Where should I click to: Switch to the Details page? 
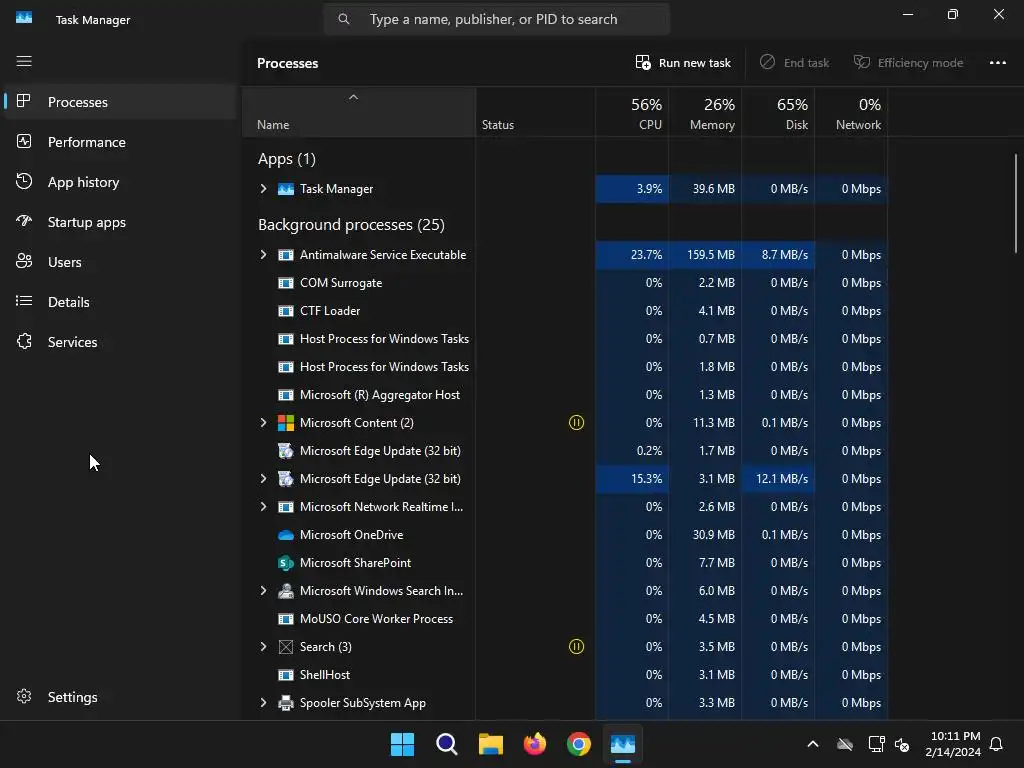pos(121,302)
